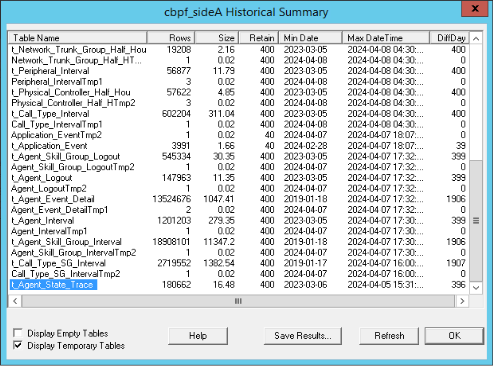This screenshot has width=493, height=368.
Task: Select the Call_Type_SG_IntervalTmp2 row
Action: pos(239,274)
